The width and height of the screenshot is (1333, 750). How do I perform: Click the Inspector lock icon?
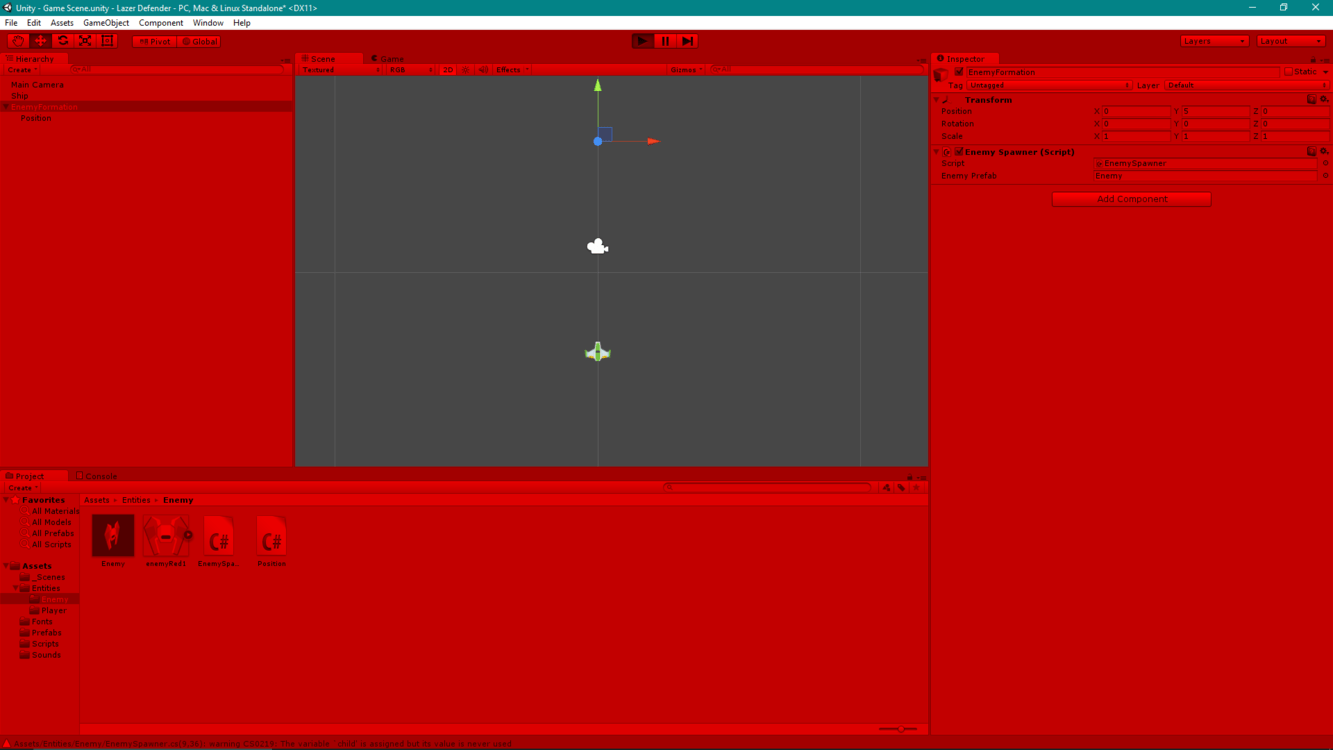[1314, 60]
